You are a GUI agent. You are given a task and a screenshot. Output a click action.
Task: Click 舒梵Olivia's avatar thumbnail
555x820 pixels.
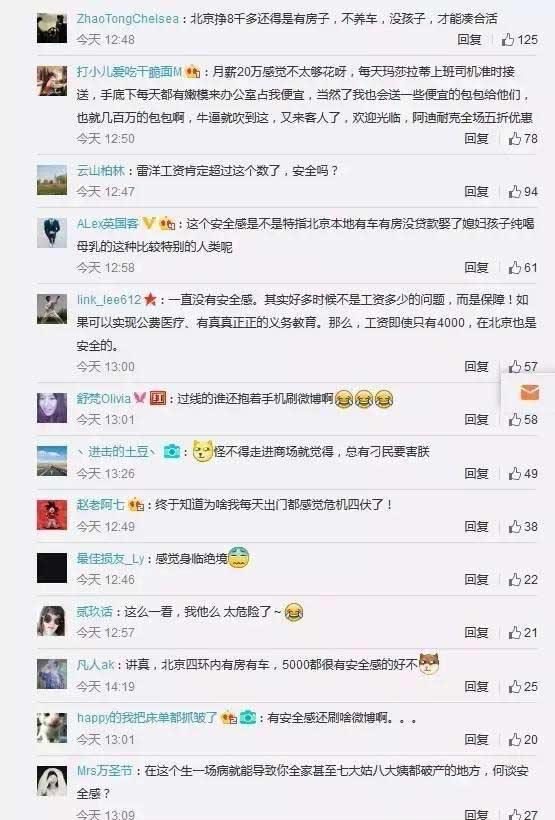tap(52, 408)
